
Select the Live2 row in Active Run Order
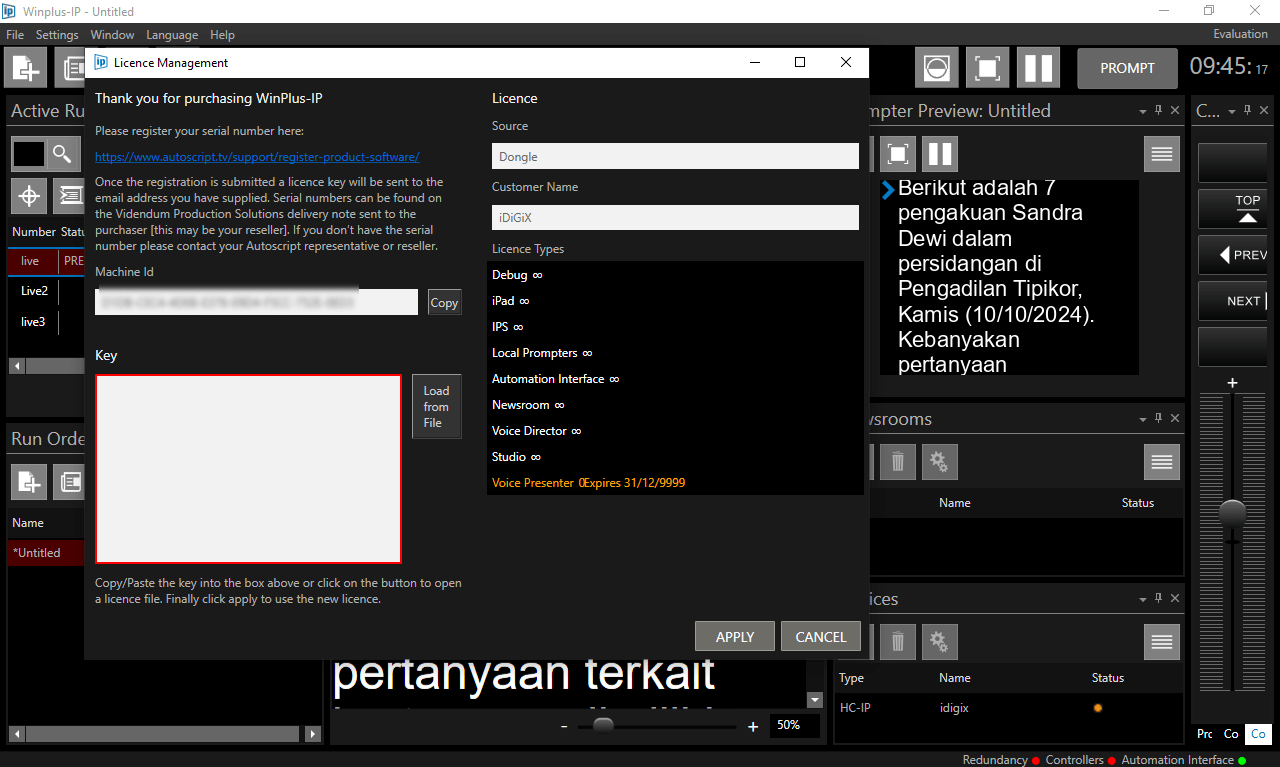[x=46, y=291]
